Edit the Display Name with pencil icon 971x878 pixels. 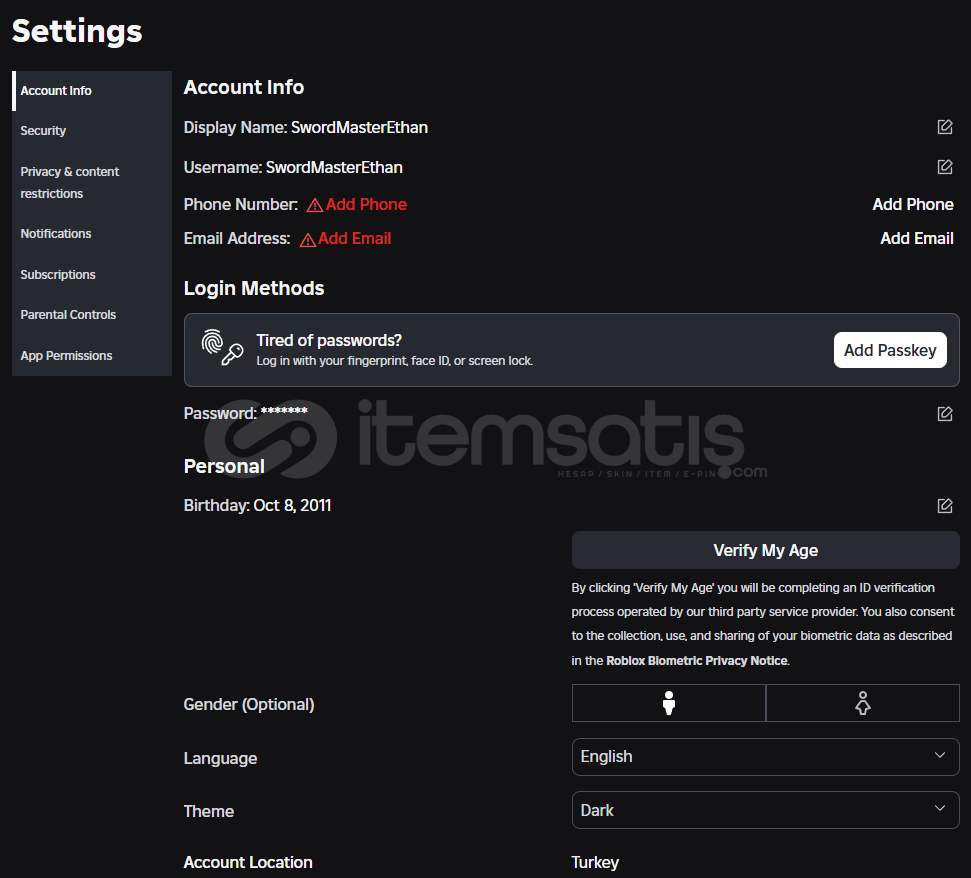[x=944, y=127]
